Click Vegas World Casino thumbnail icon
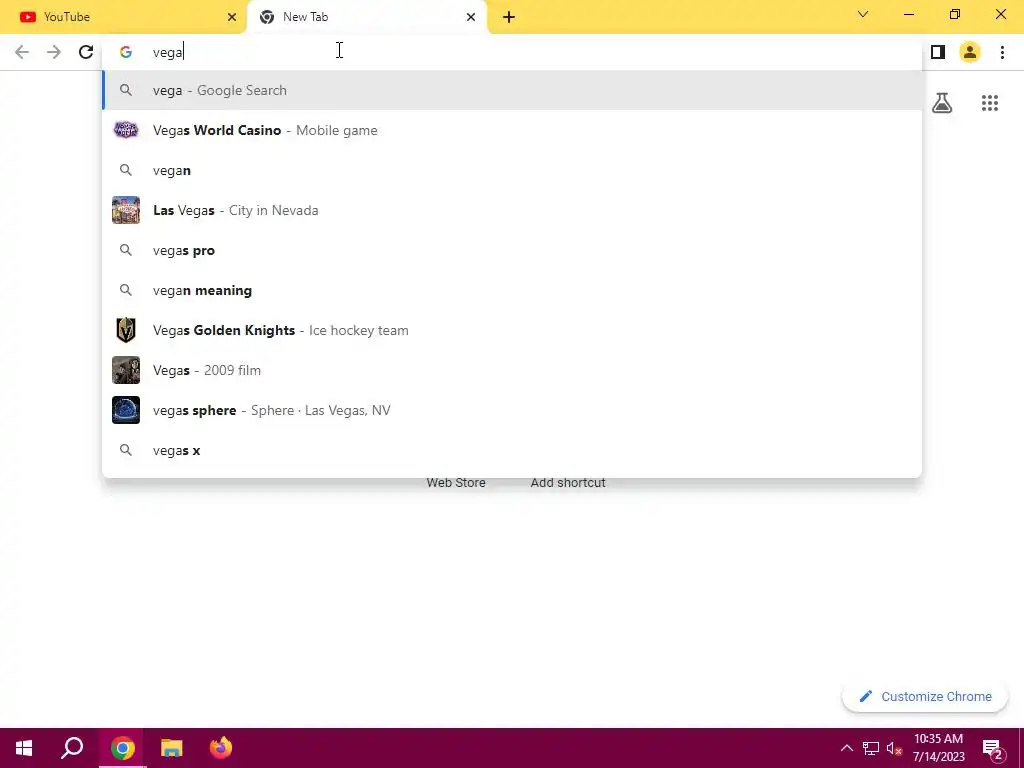 (x=126, y=130)
